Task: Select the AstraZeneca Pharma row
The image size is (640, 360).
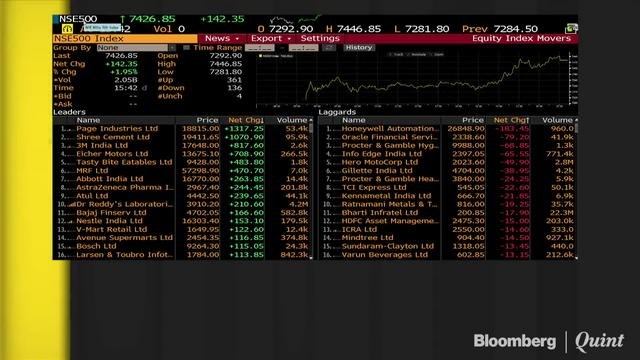Action: (x=181, y=187)
